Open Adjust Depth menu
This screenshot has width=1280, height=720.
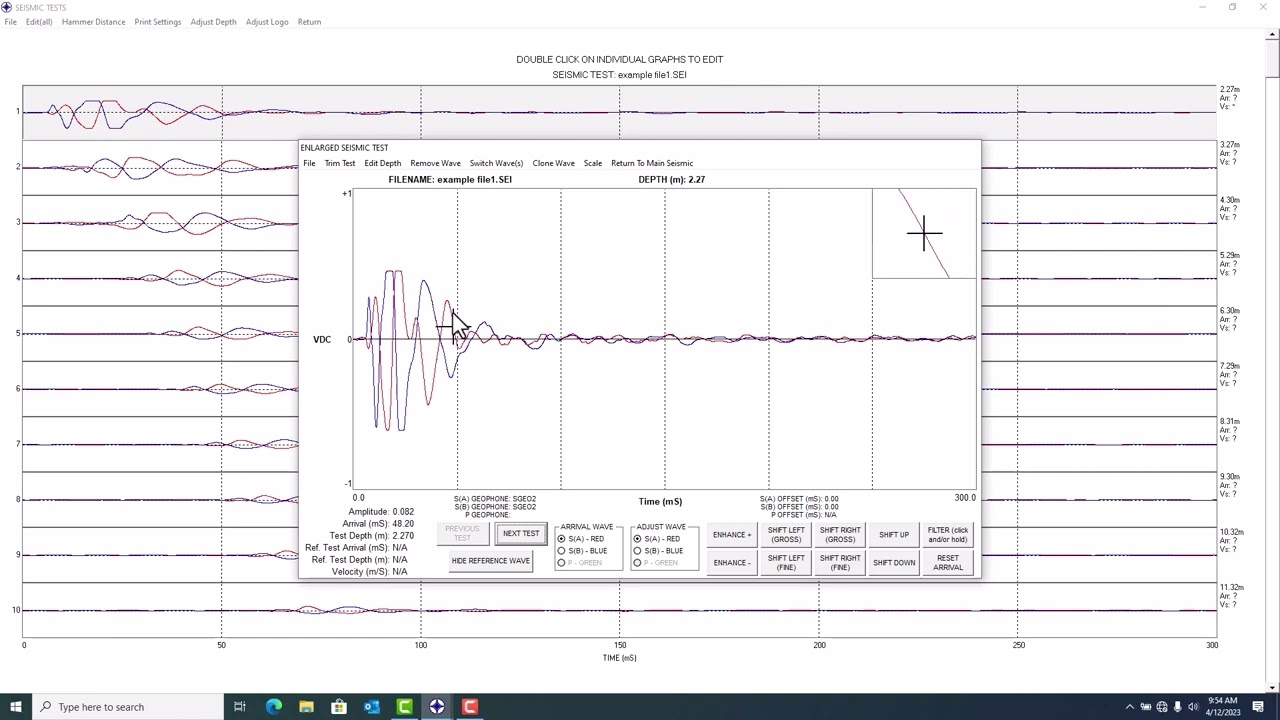click(x=213, y=22)
